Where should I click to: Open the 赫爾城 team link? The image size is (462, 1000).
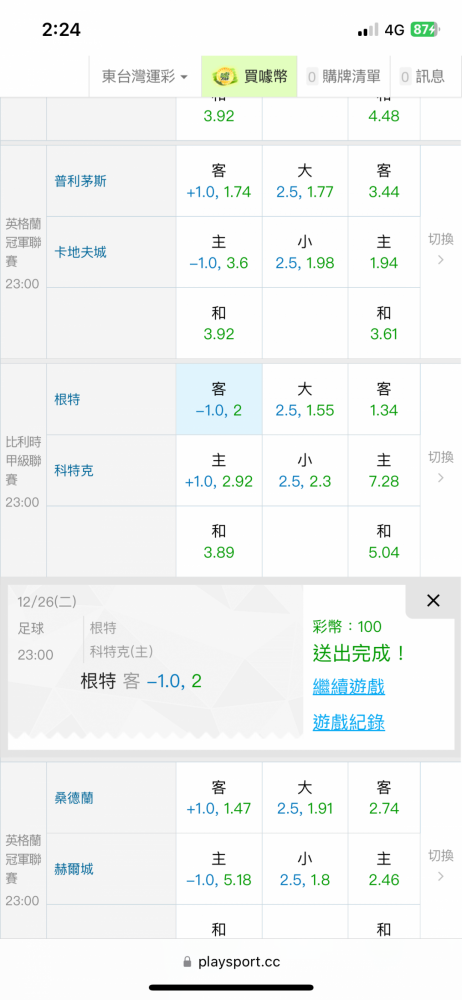point(74,869)
